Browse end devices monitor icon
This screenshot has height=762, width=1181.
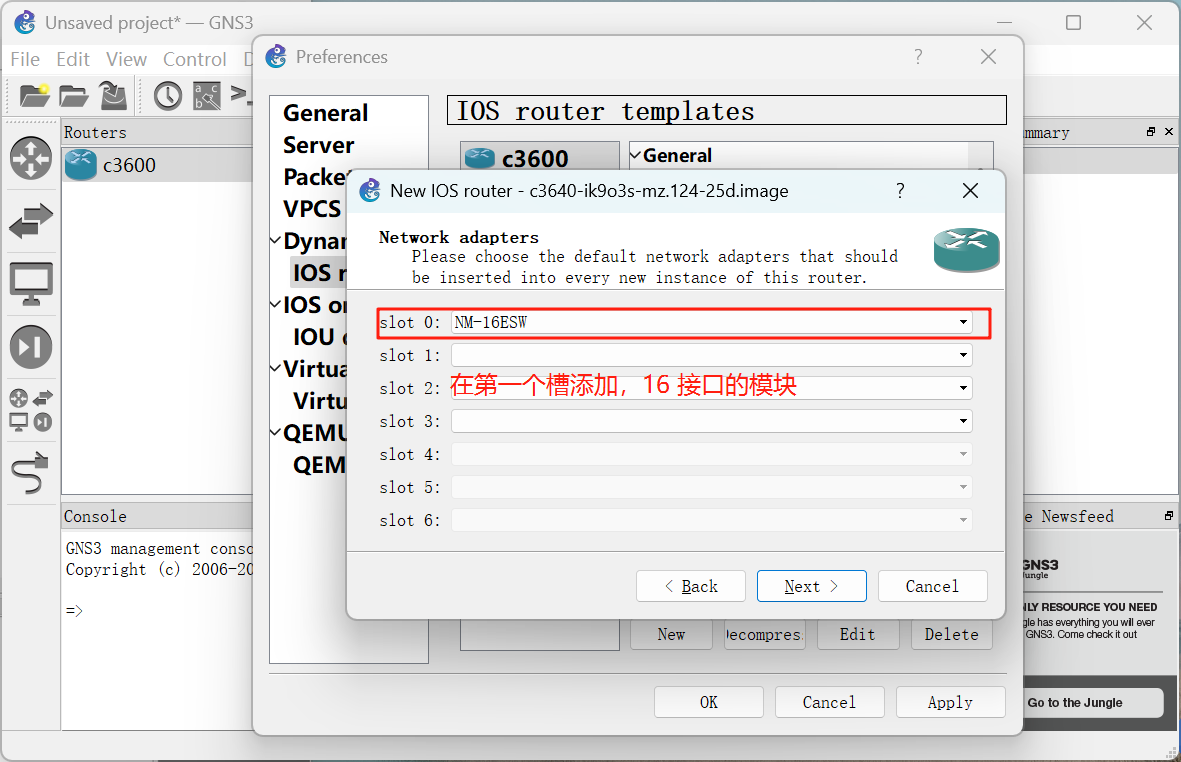[31, 284]
